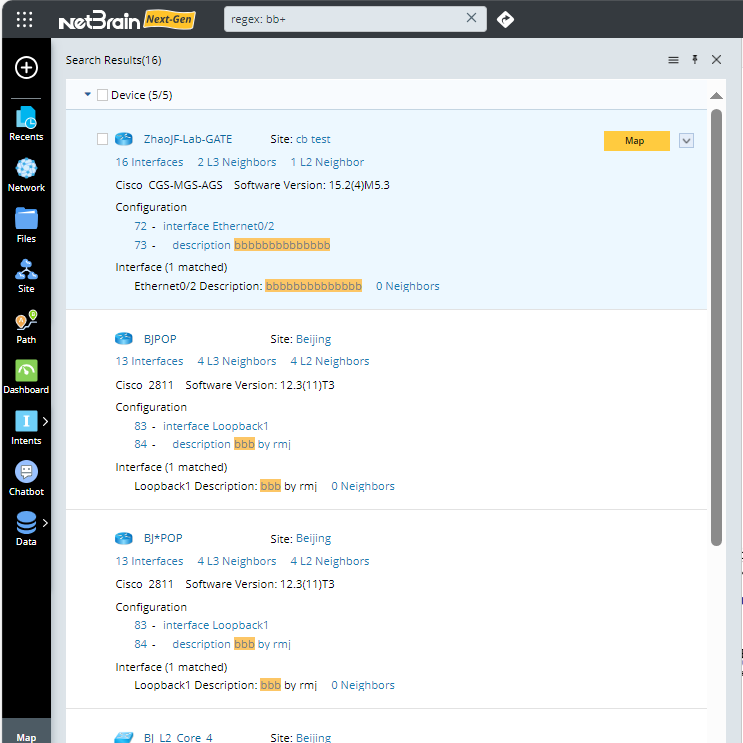This screenshot has width=743, height=743.
Task: Open BJPOP's 13 Interfaces link
Action: [149, 361]
